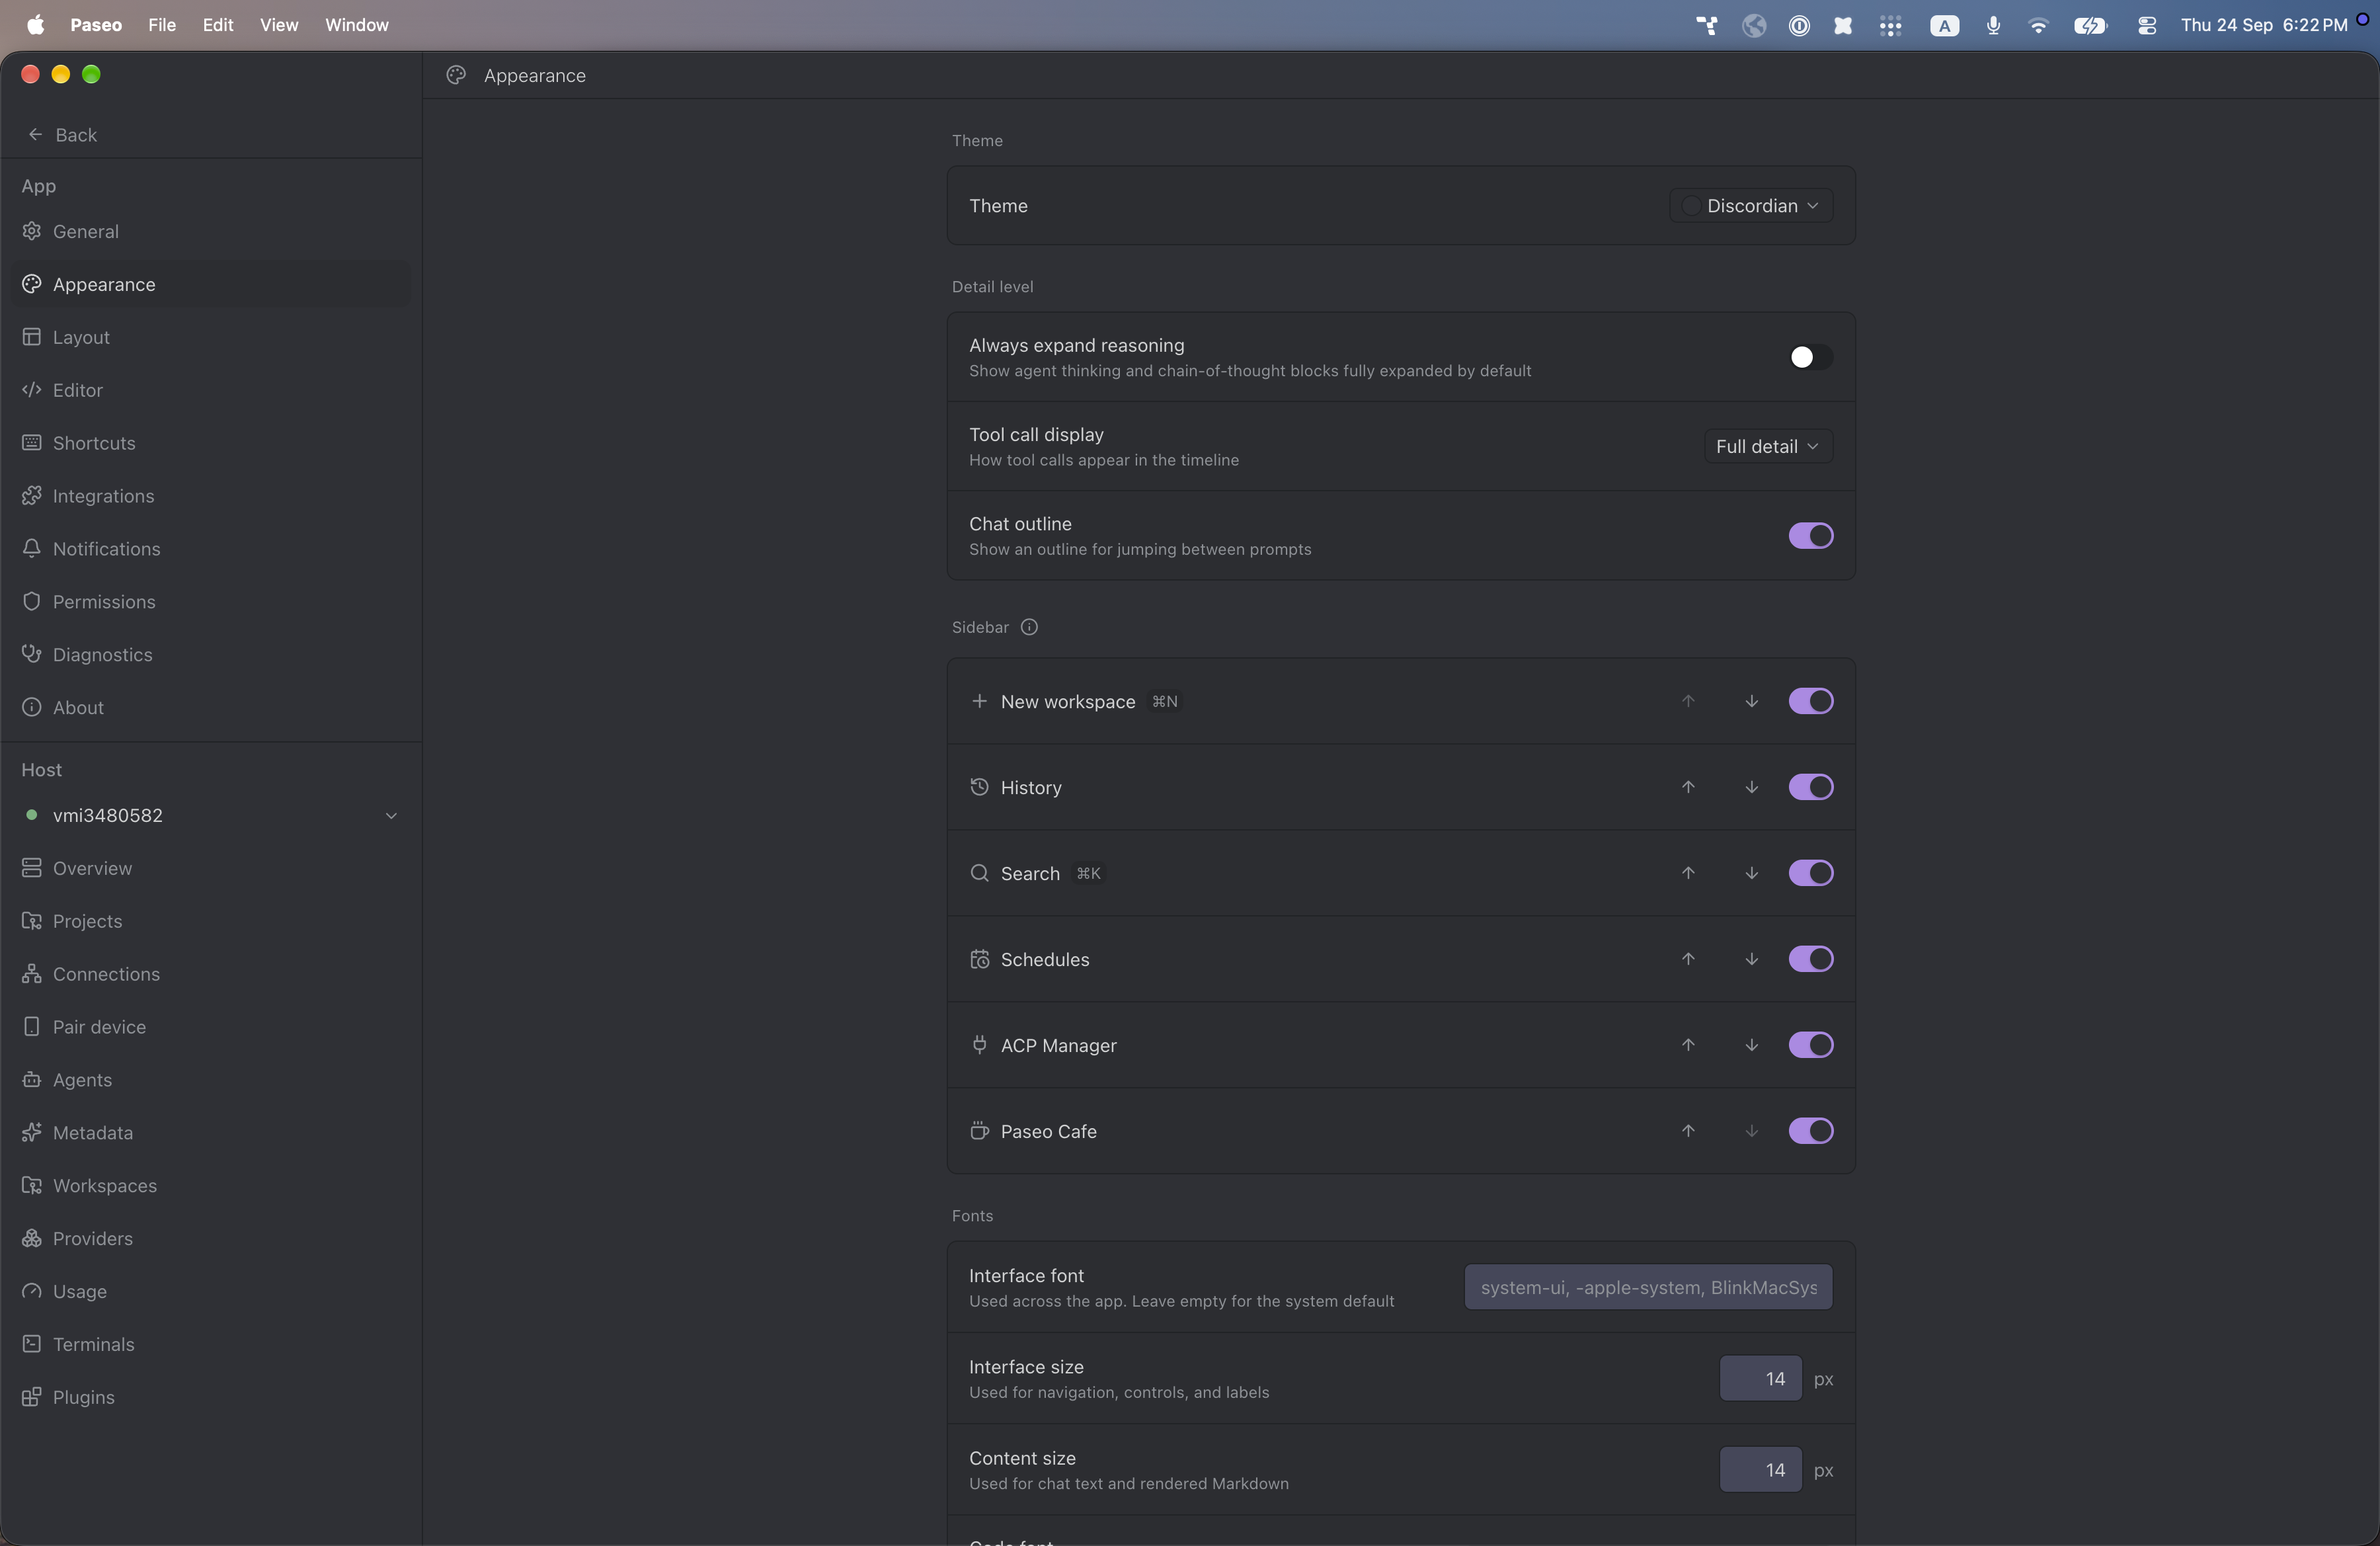Click the Content size px field

(1760, 1470)
